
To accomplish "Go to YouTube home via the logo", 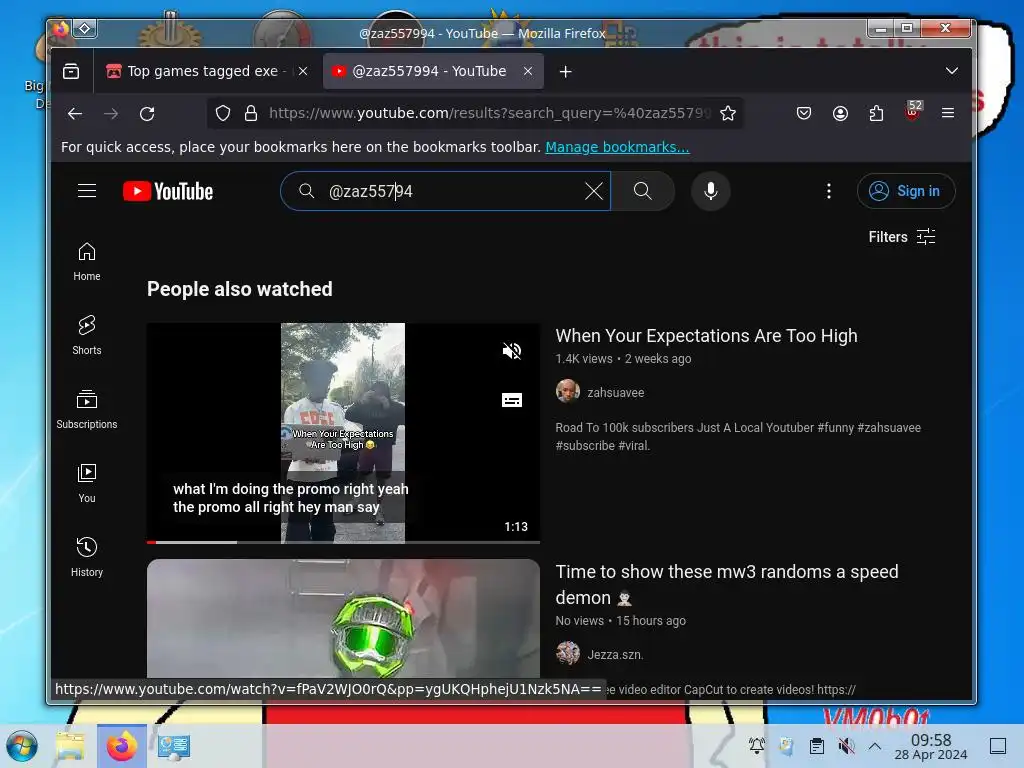I will click(168, 191).
